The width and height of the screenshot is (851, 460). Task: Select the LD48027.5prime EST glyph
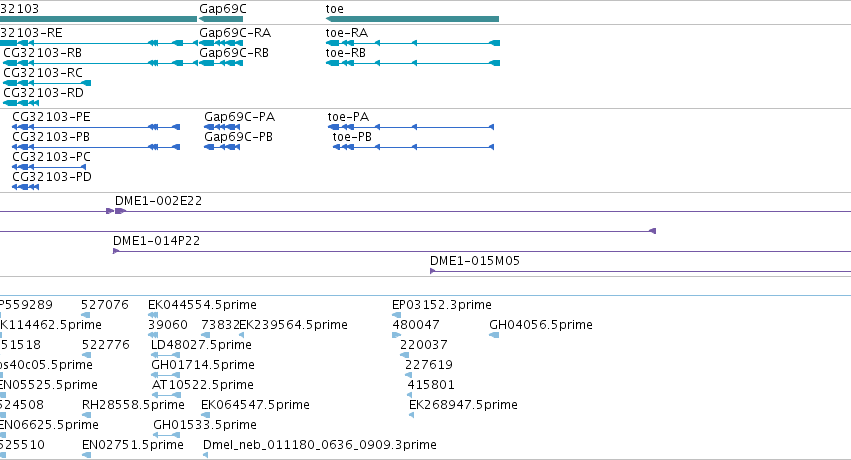tap(166, 355)
